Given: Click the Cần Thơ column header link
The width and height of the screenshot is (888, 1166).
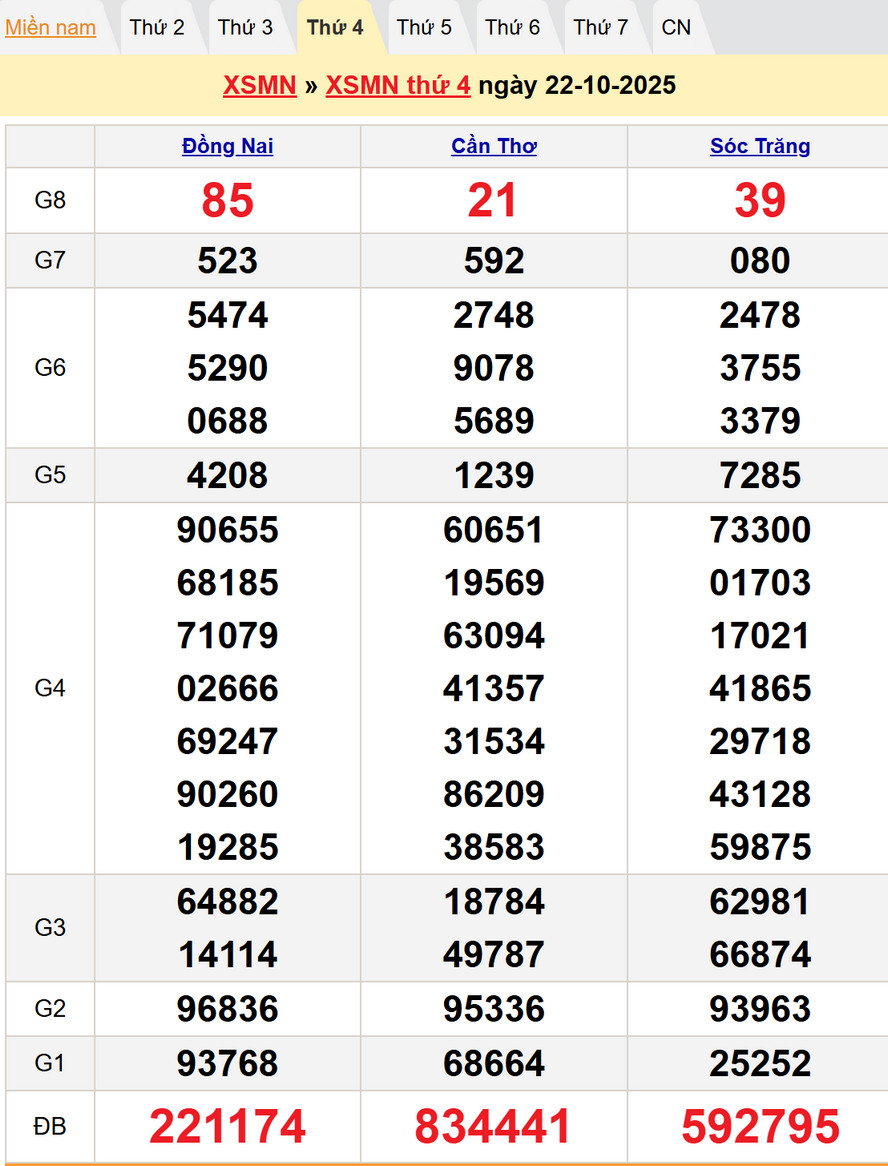Looking at the screenshot, I should click(x=494, y=147).
